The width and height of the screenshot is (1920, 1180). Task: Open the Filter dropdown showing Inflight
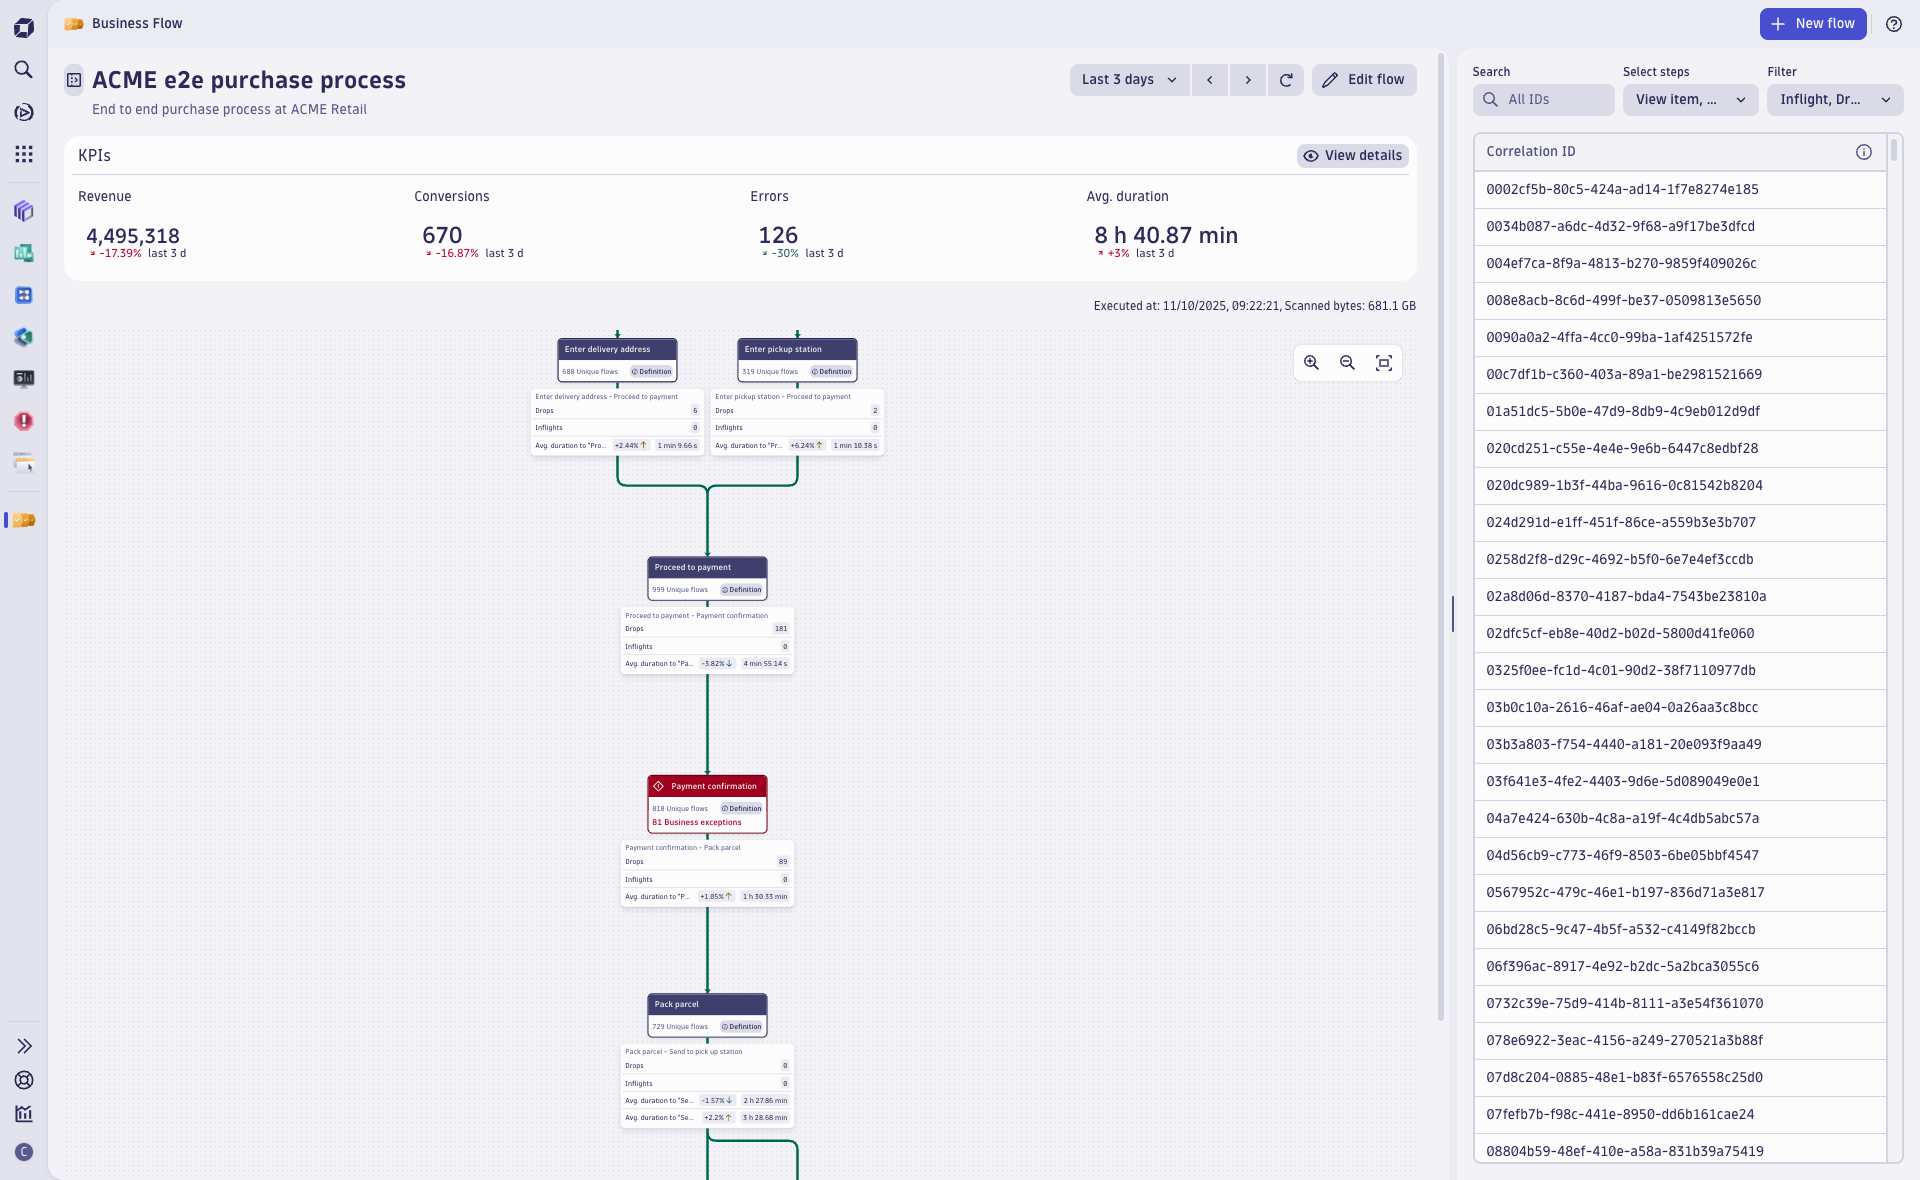[x=1834, y=100]
